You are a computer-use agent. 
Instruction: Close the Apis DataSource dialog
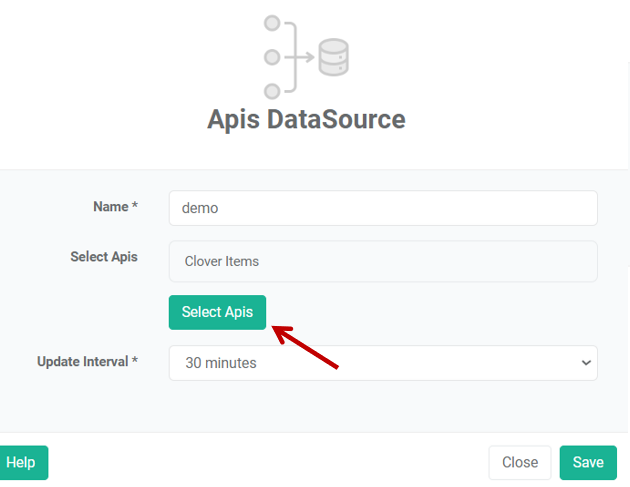[520, 462]
